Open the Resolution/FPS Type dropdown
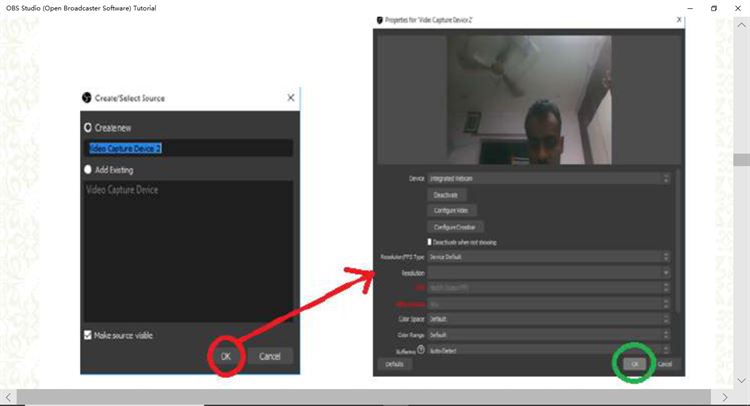 pos(549,257)
